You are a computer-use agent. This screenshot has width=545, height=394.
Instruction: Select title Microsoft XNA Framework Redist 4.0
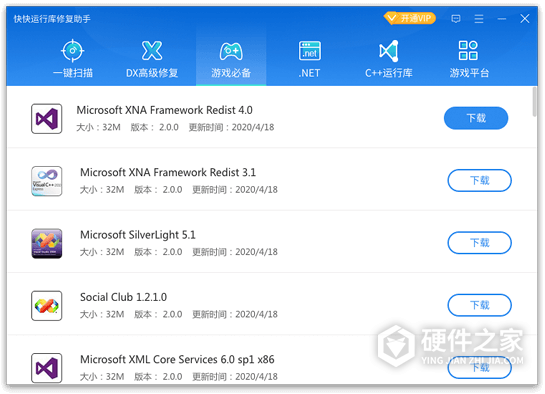pyautogui.click(x=164, y=110)
